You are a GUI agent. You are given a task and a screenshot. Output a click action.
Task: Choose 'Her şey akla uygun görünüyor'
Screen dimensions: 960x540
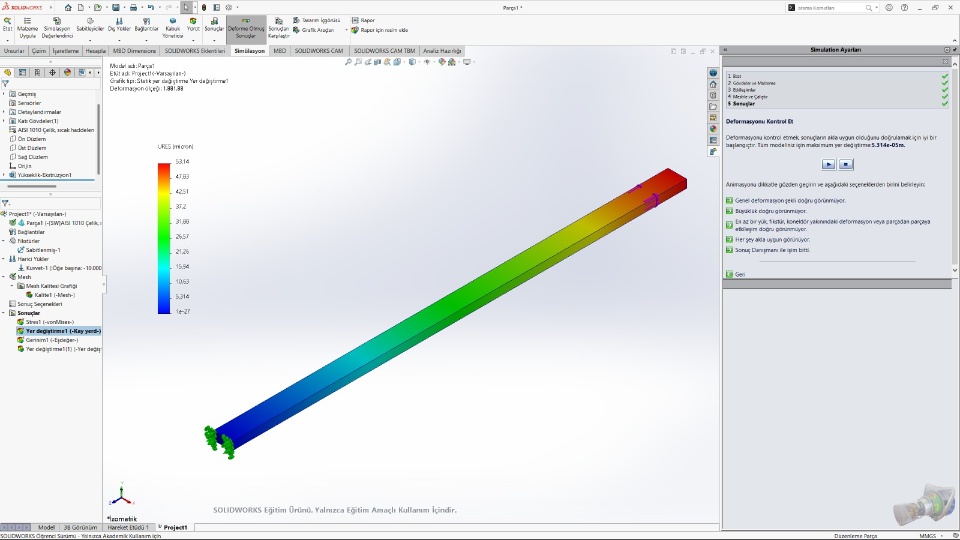(x=772, y=239)
